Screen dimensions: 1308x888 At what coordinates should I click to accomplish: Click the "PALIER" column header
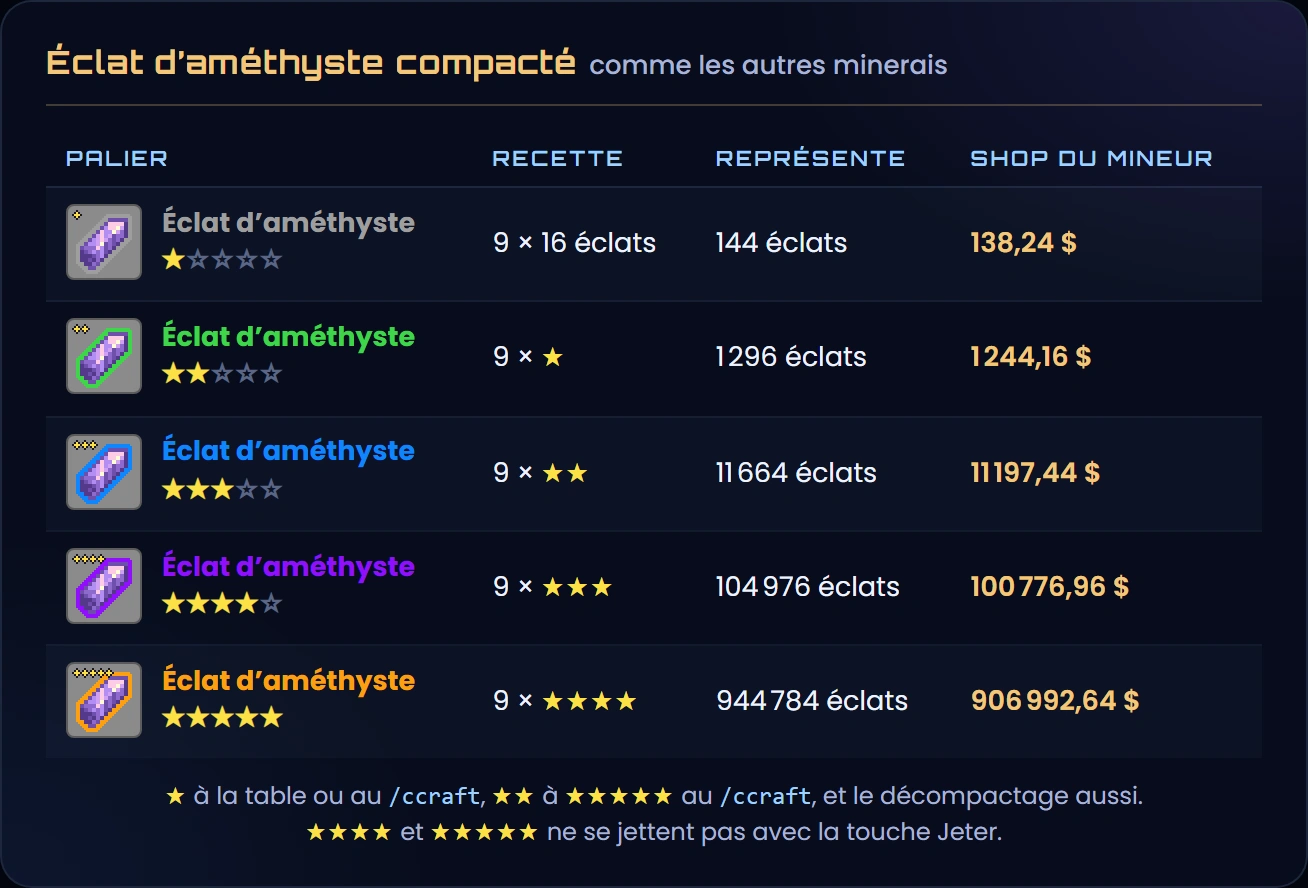tap(117, 158)
